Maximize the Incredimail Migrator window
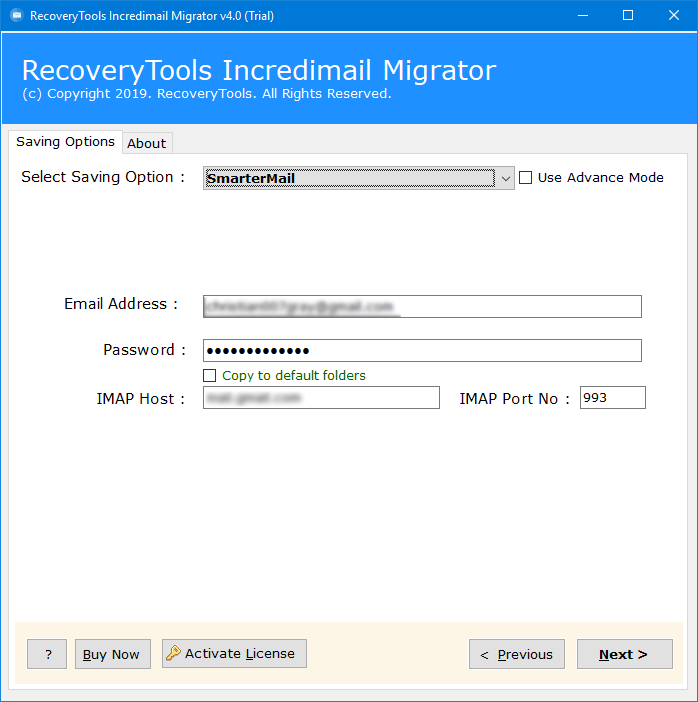This screenshot has height=702, width=698. pyautogui.click(x=628, y=16)
